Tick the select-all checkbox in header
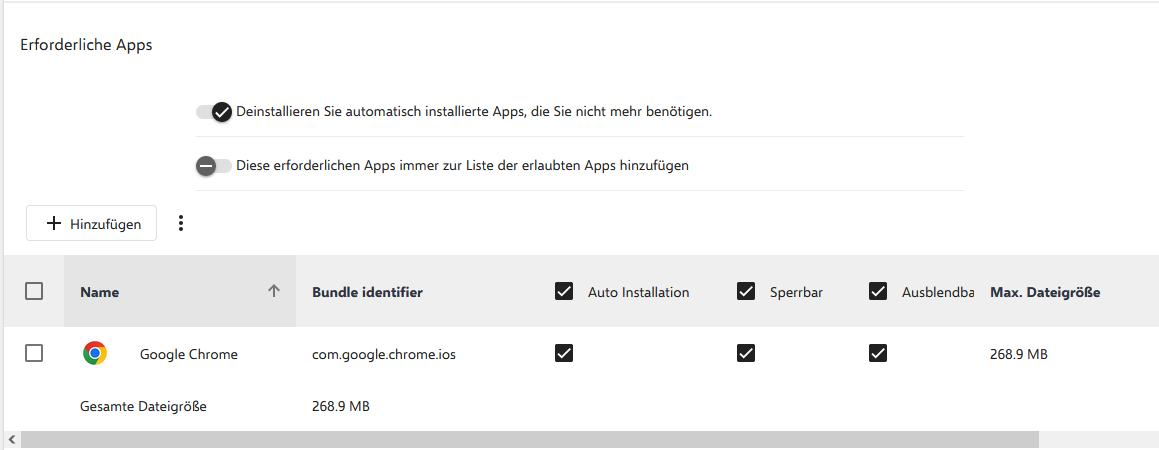The width and height of the screenshot is (1159, 450). 34,291
